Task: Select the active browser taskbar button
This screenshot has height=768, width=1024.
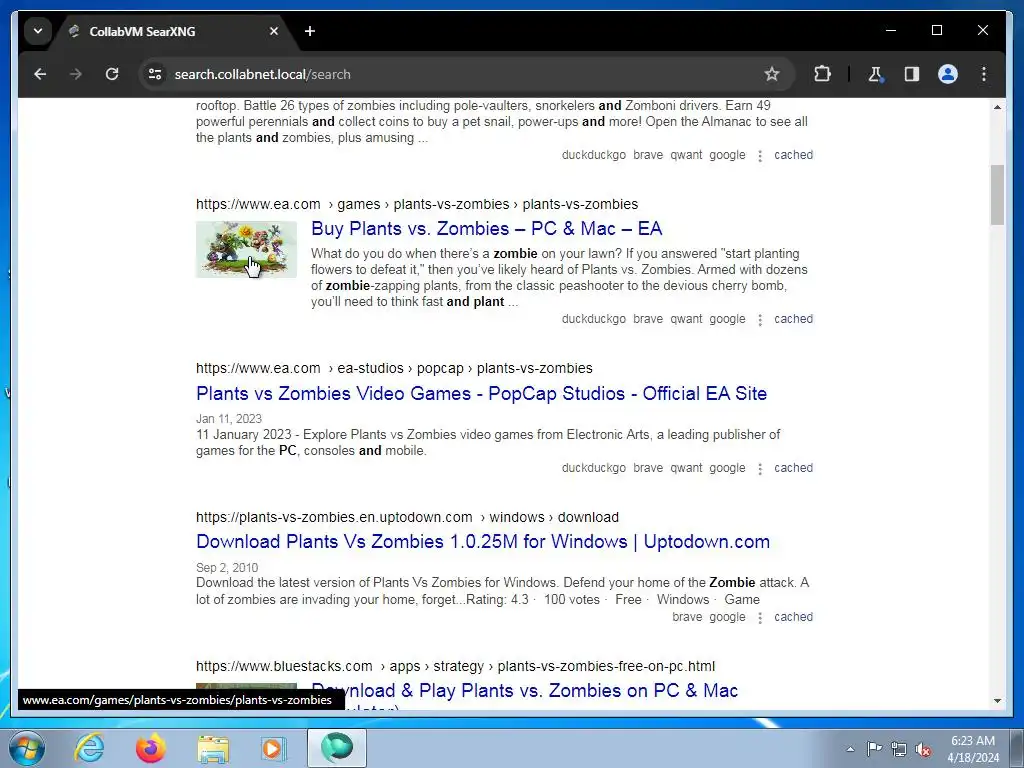Action: point(336,748)
